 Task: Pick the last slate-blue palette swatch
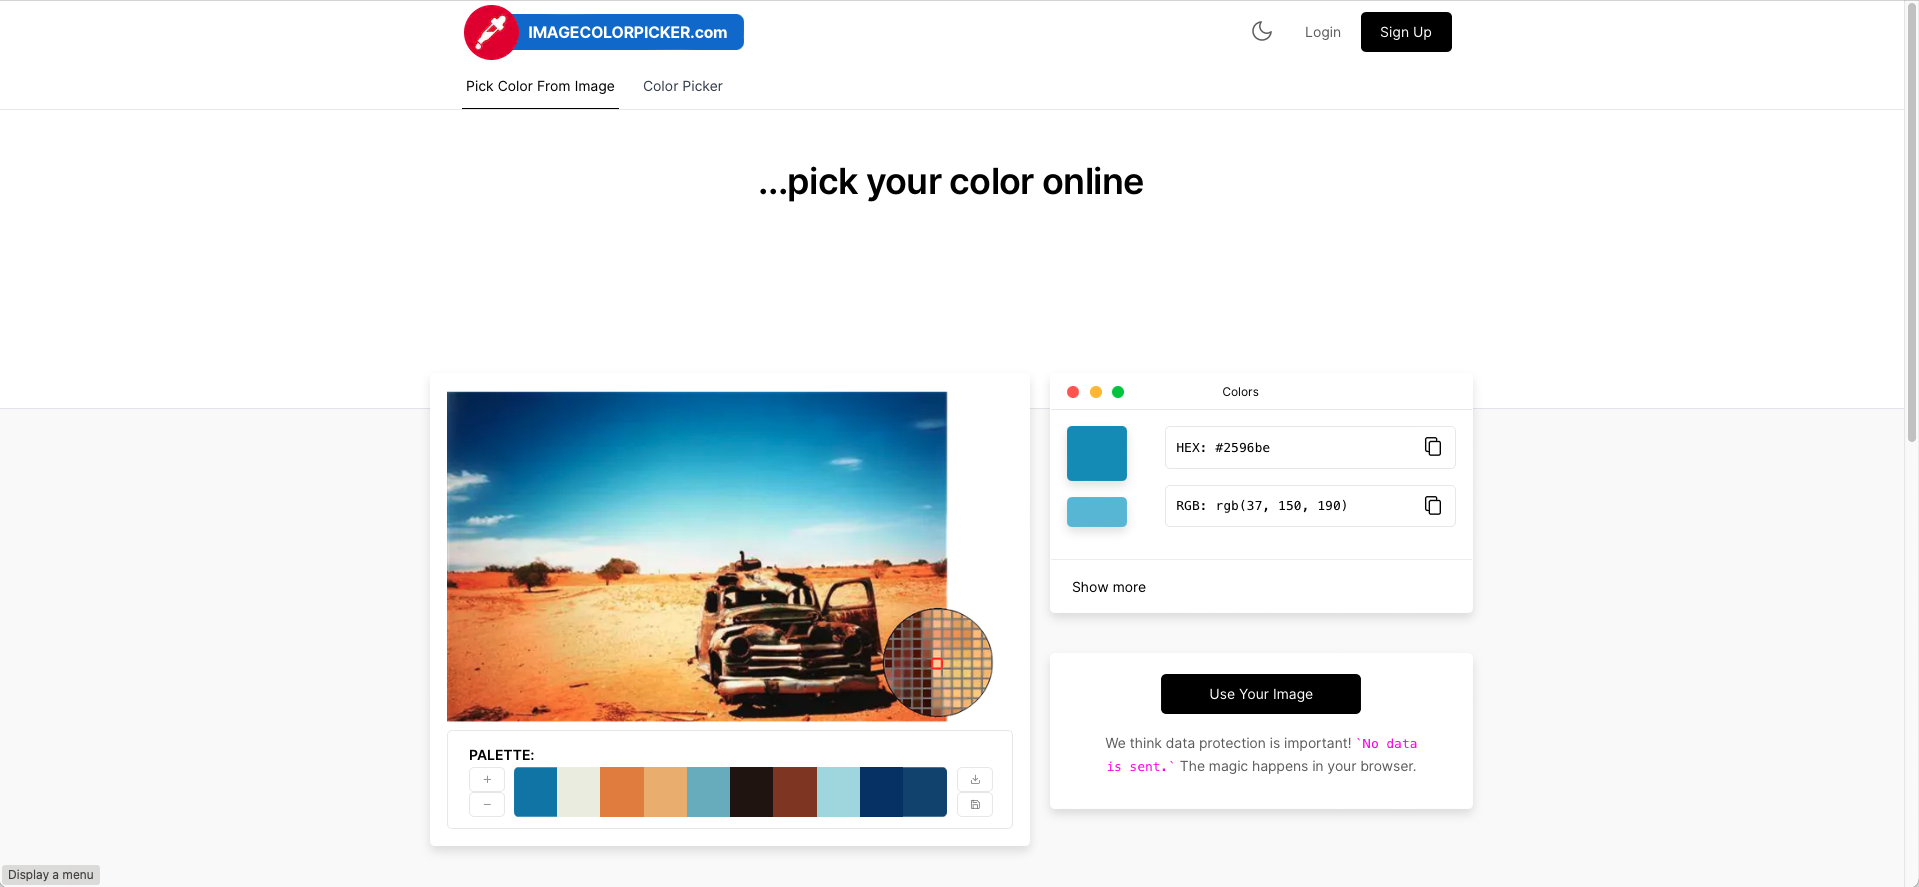pos(925,792)
